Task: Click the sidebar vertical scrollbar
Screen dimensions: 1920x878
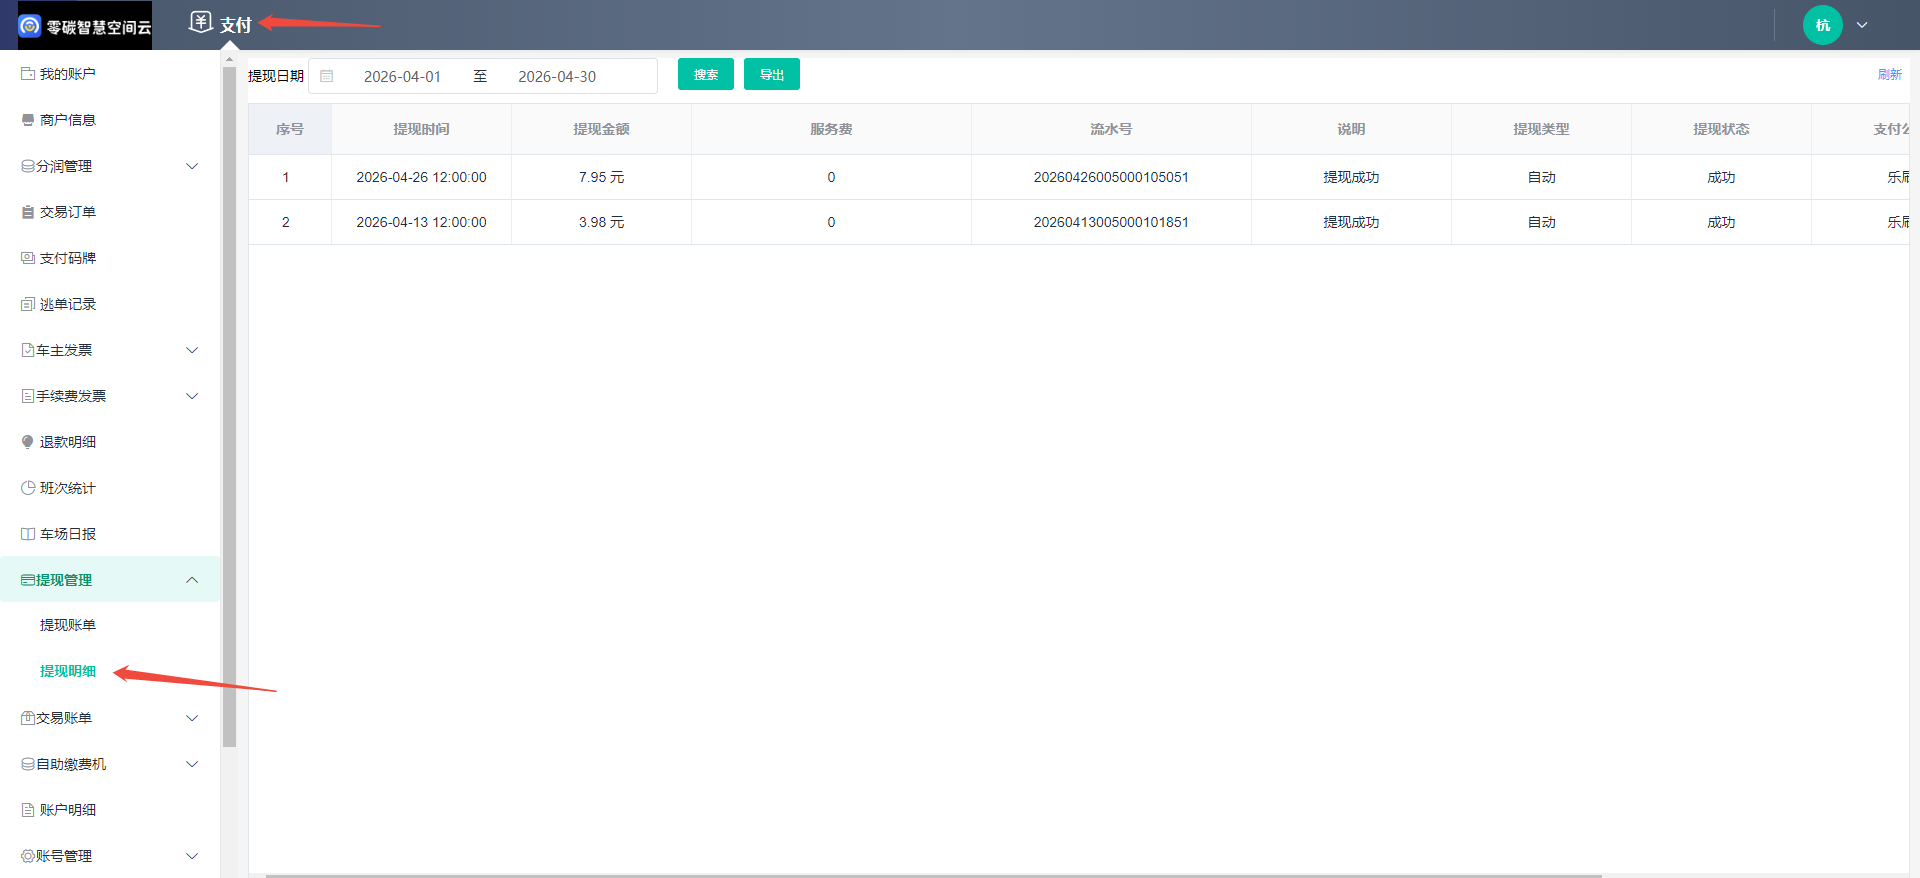Action: 229,407
